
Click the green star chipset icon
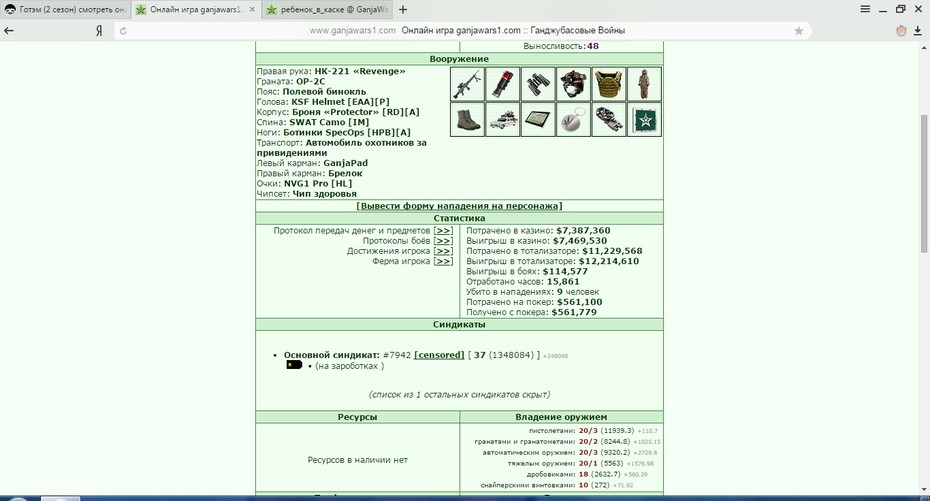[x=644, y=119]
